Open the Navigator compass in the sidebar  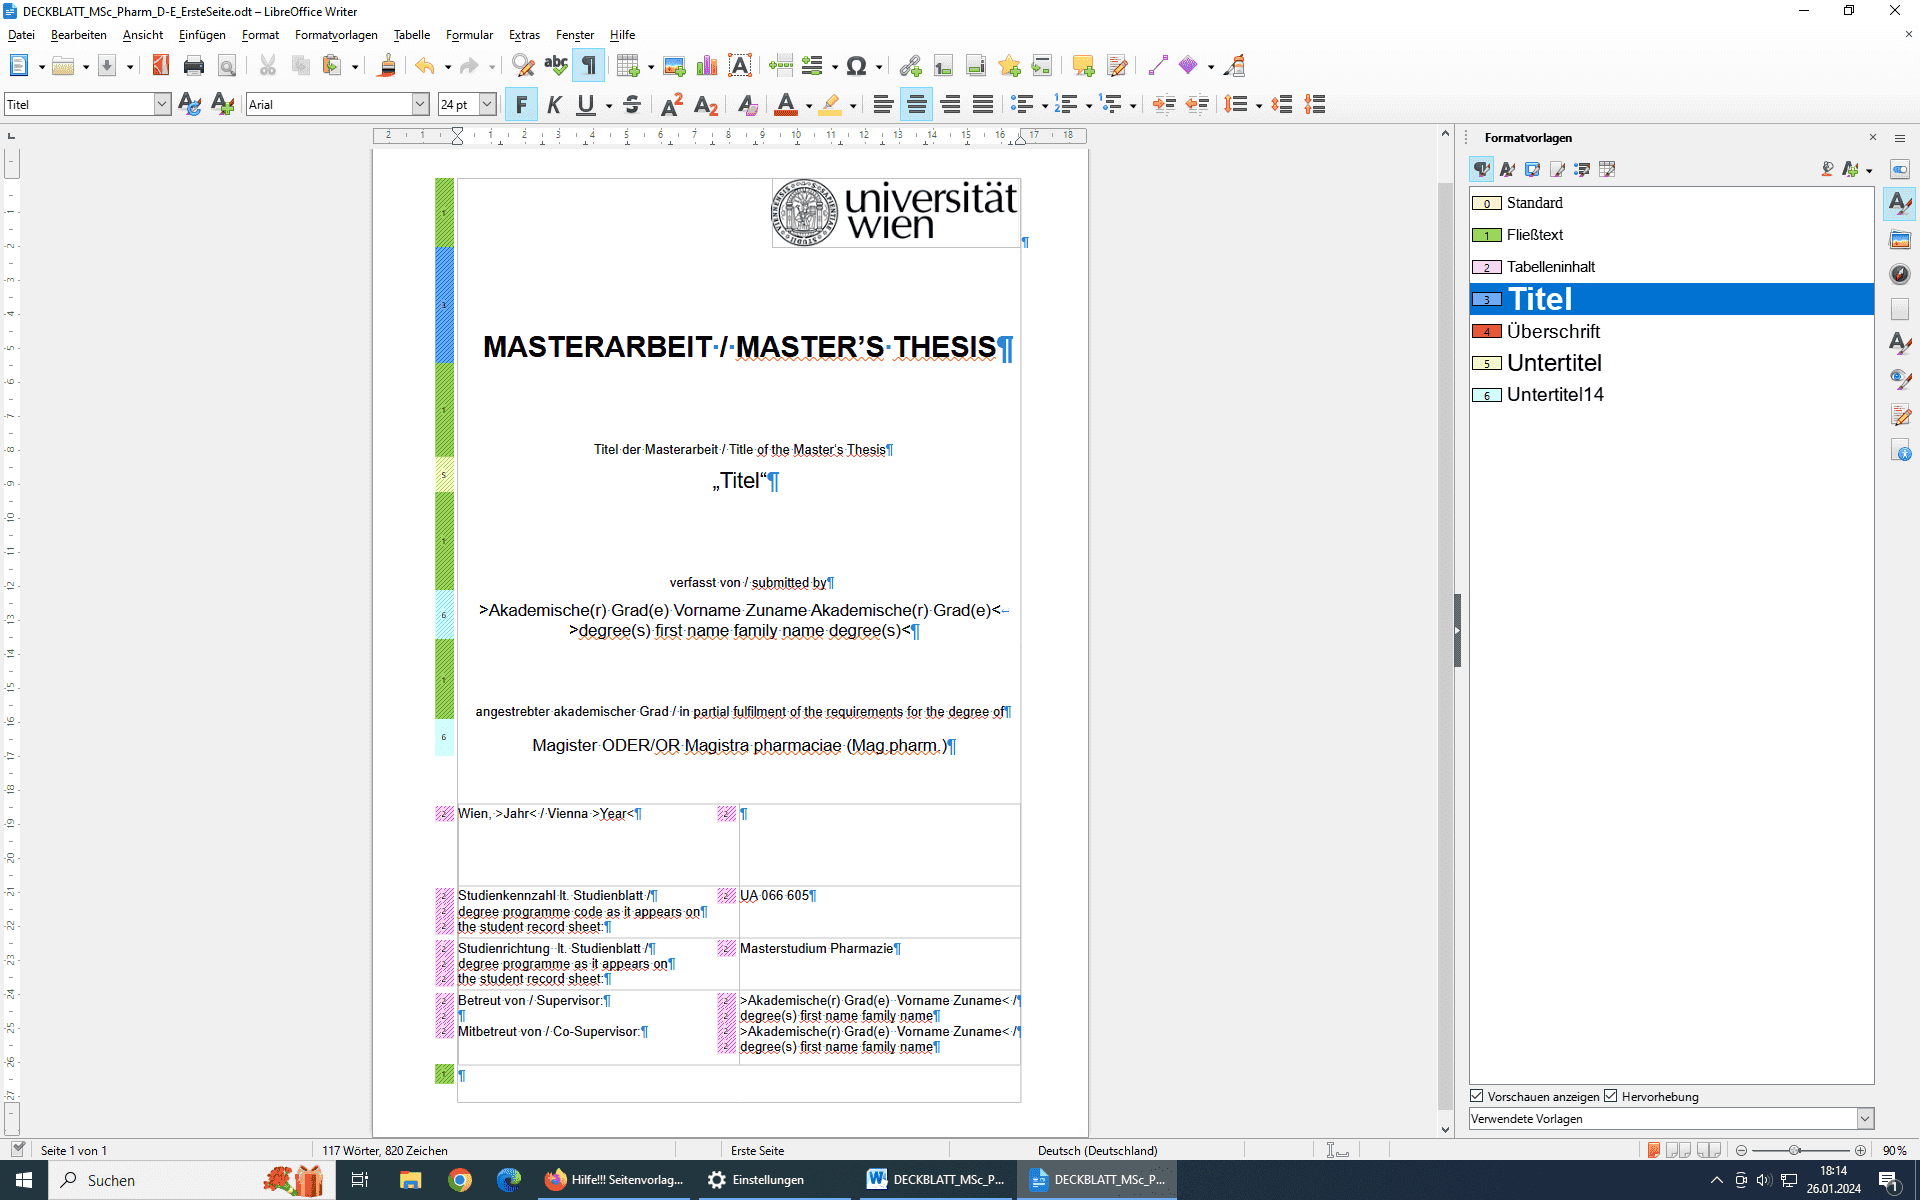coord(1900,274)
